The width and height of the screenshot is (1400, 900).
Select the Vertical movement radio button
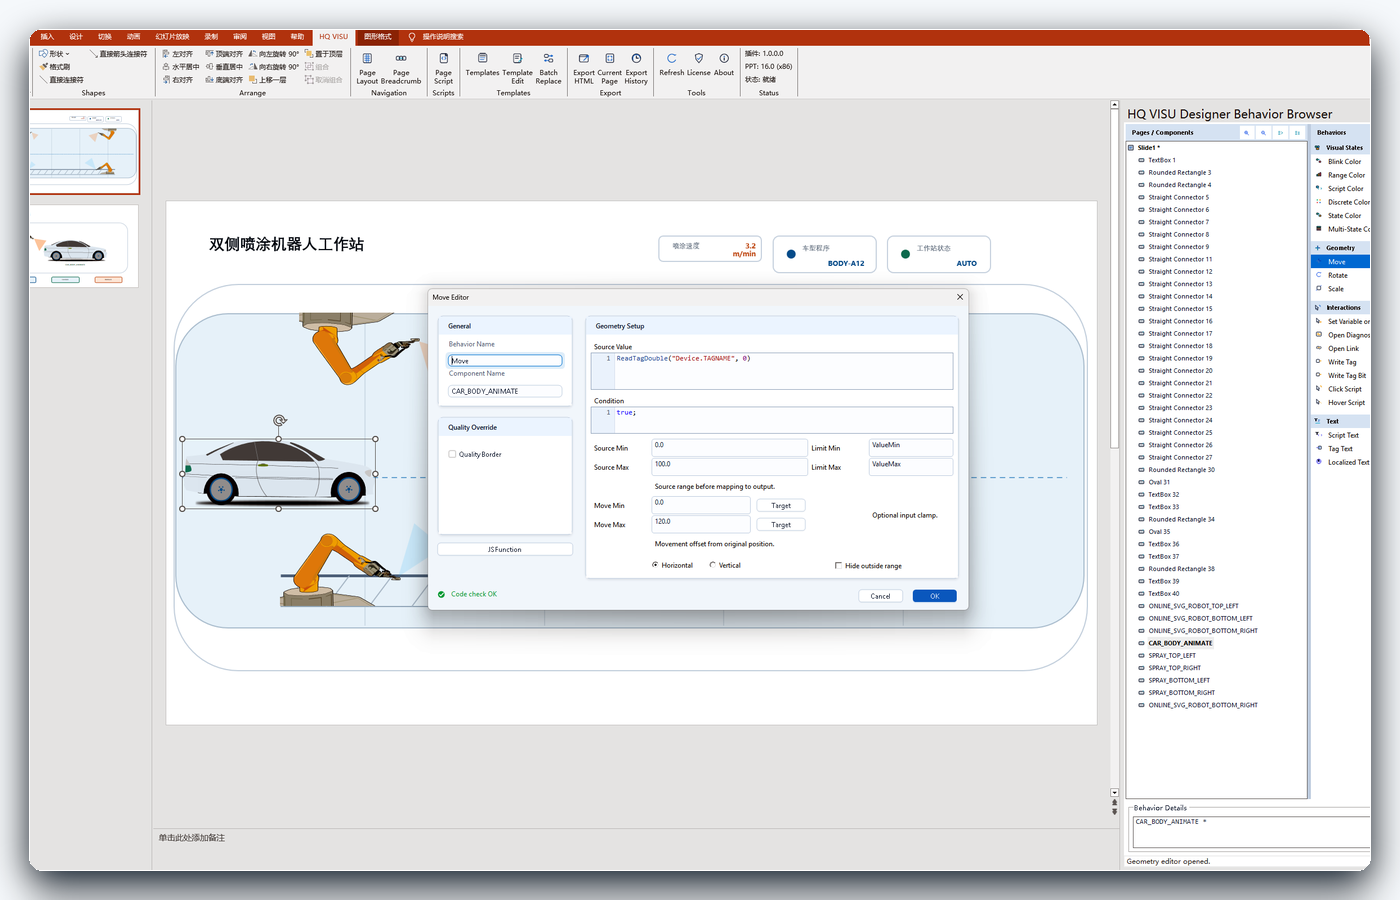[x=713, y=565]
